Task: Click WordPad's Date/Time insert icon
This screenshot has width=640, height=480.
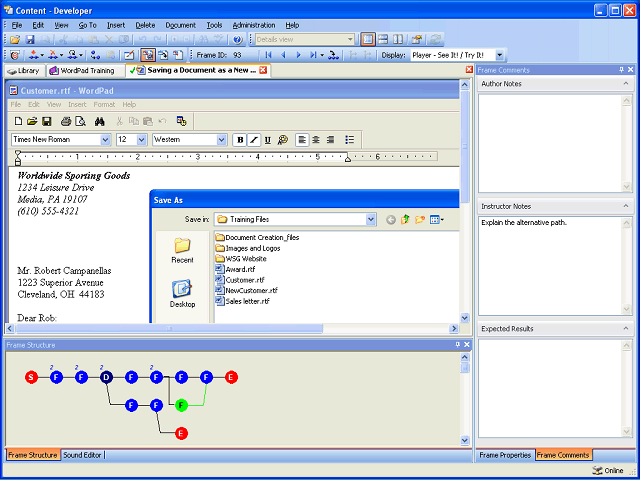Action: point(182,121)
